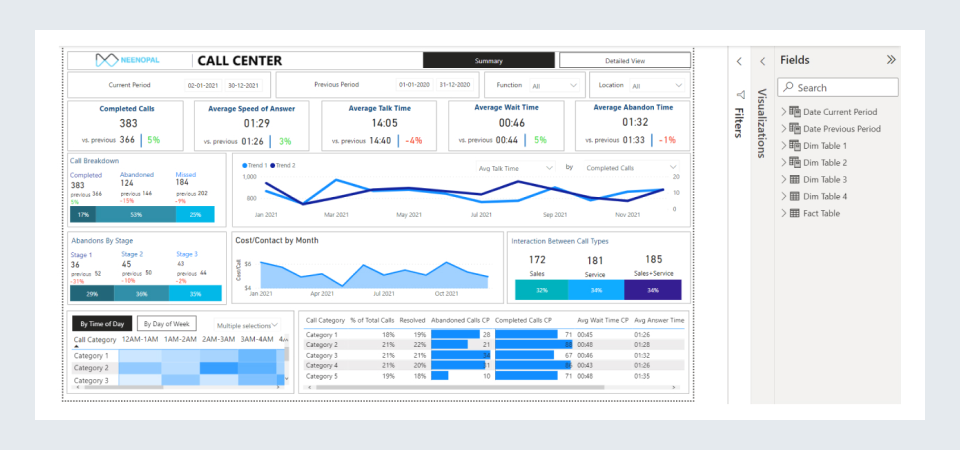
Task: Click current period end date 30-12-2021
Action: pos(243,85)
